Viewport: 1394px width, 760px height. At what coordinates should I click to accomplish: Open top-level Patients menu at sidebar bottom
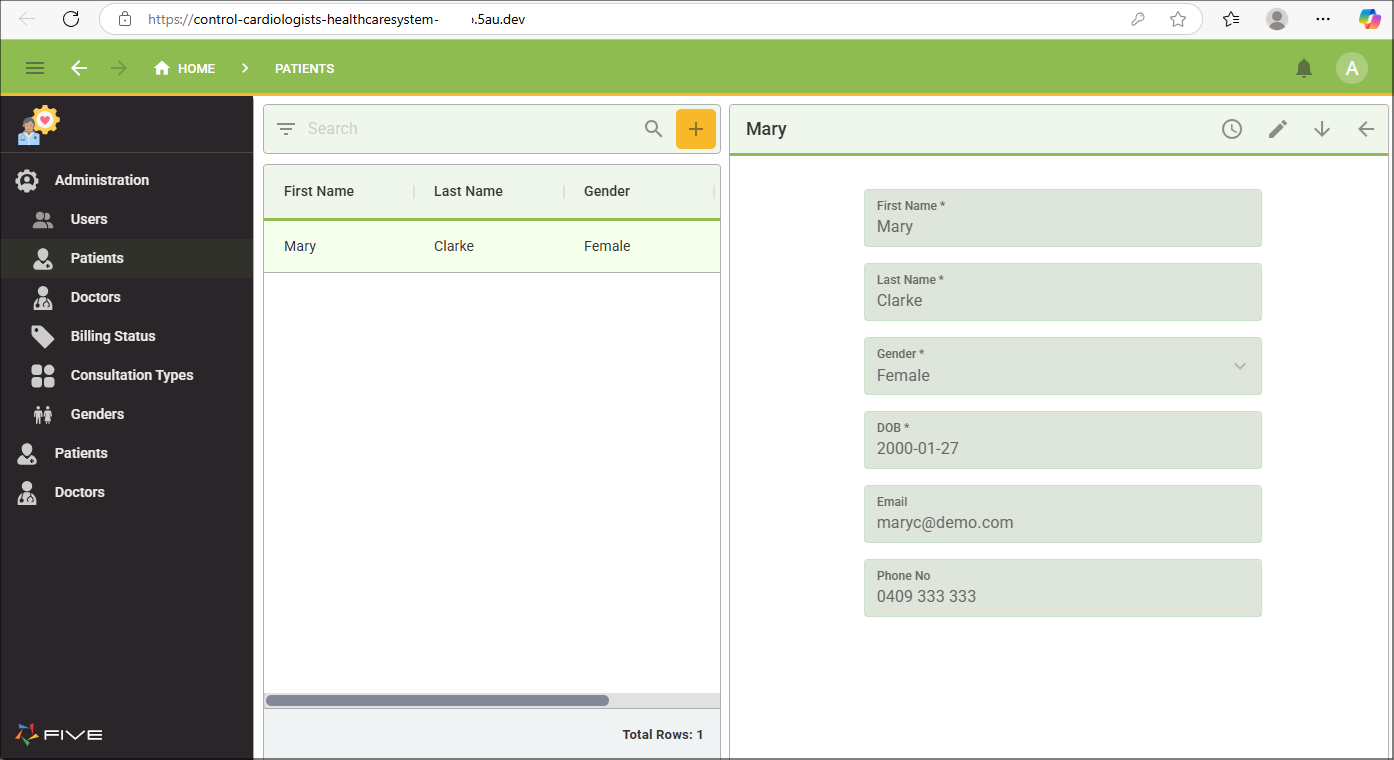pos(126,453)
